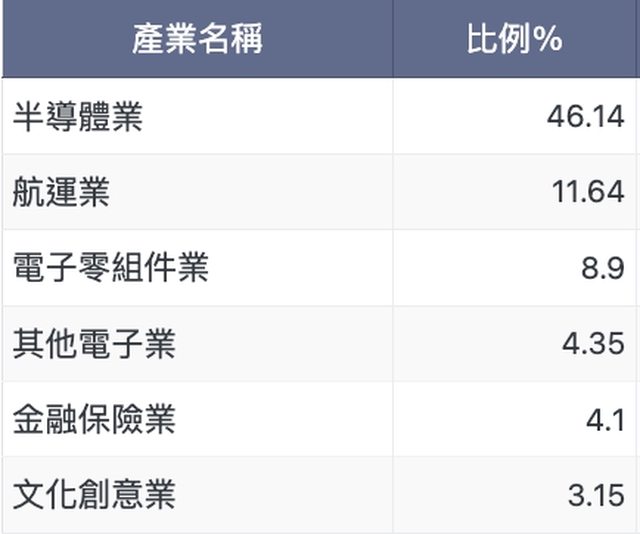The image size is (640, 534).
Task: Click the 8.9 percentage value
Action: [602, 268]
